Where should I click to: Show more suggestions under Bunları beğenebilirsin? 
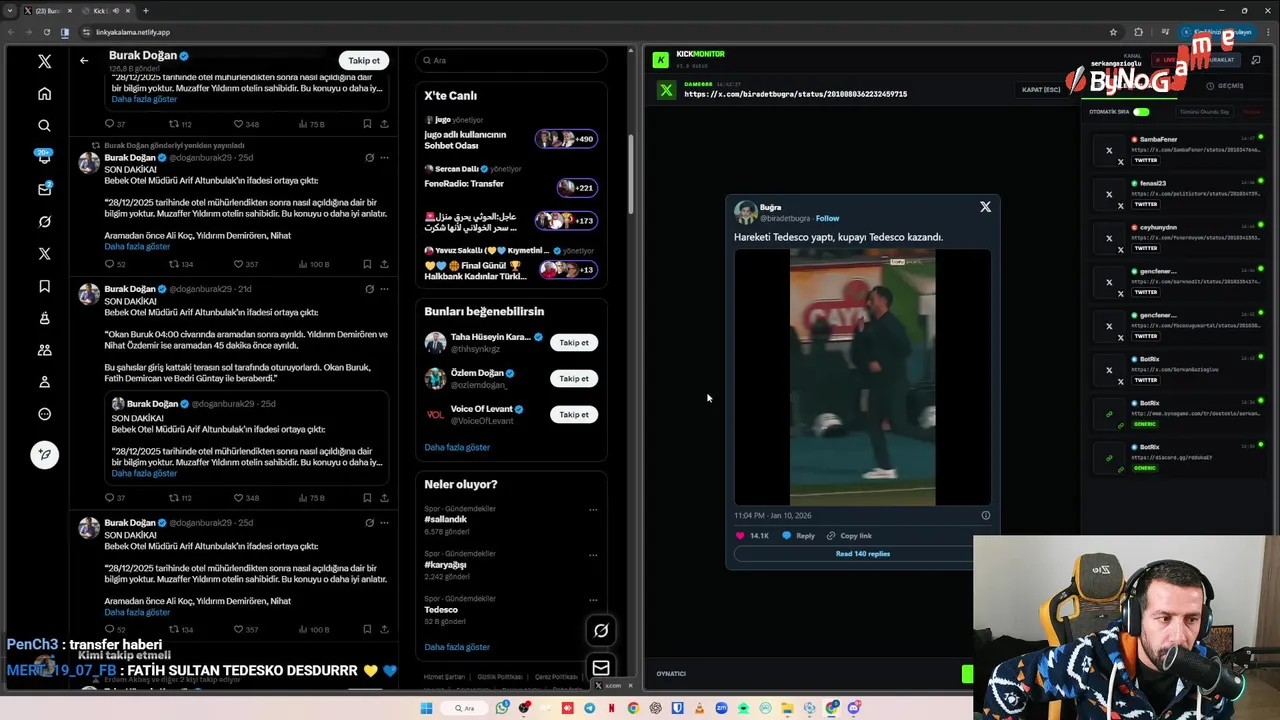point(457,447)
